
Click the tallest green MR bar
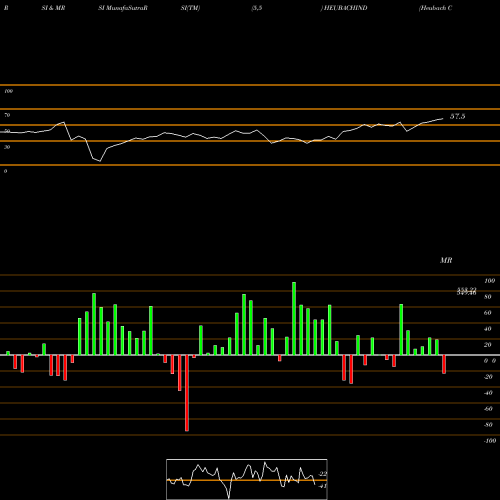(294, 318)
